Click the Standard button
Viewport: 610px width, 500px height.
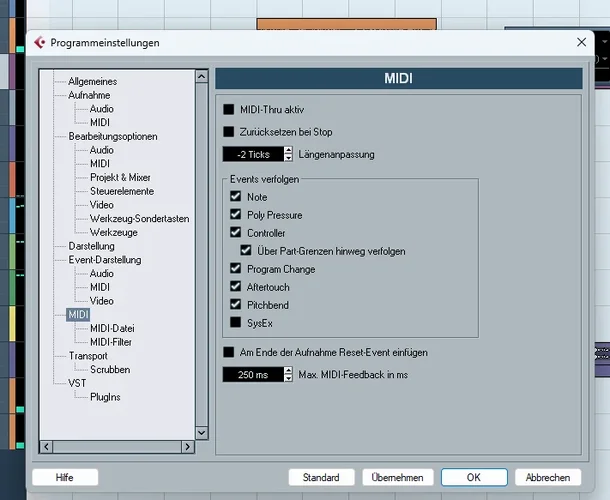coord(321,477)
